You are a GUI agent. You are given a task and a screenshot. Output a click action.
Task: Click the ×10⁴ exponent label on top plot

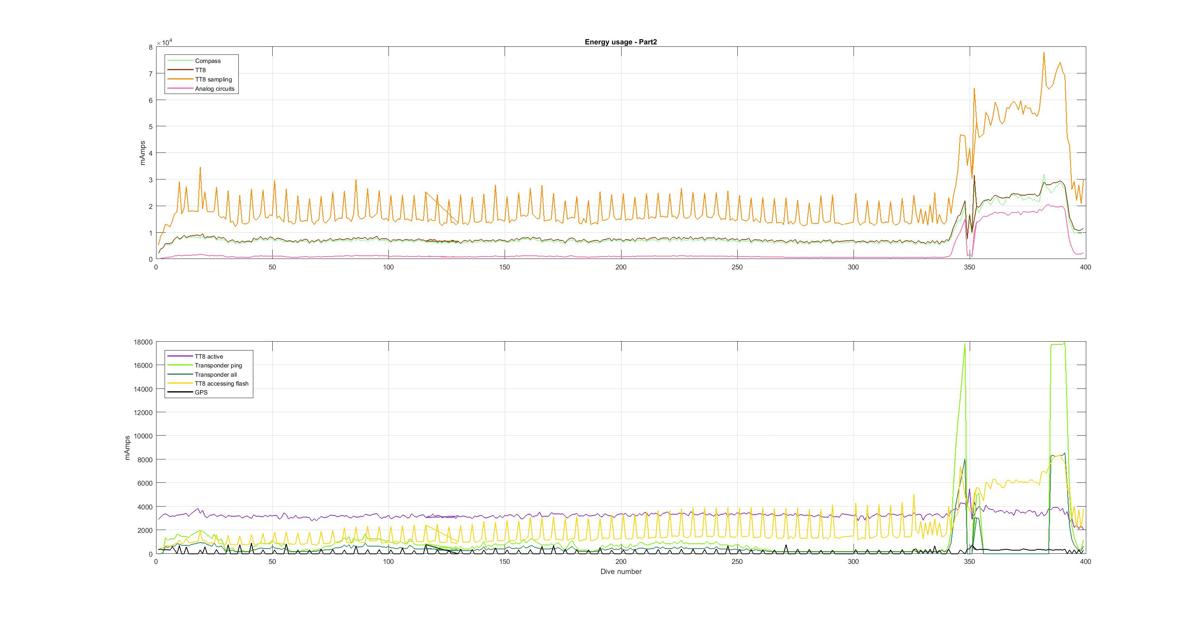166,41
